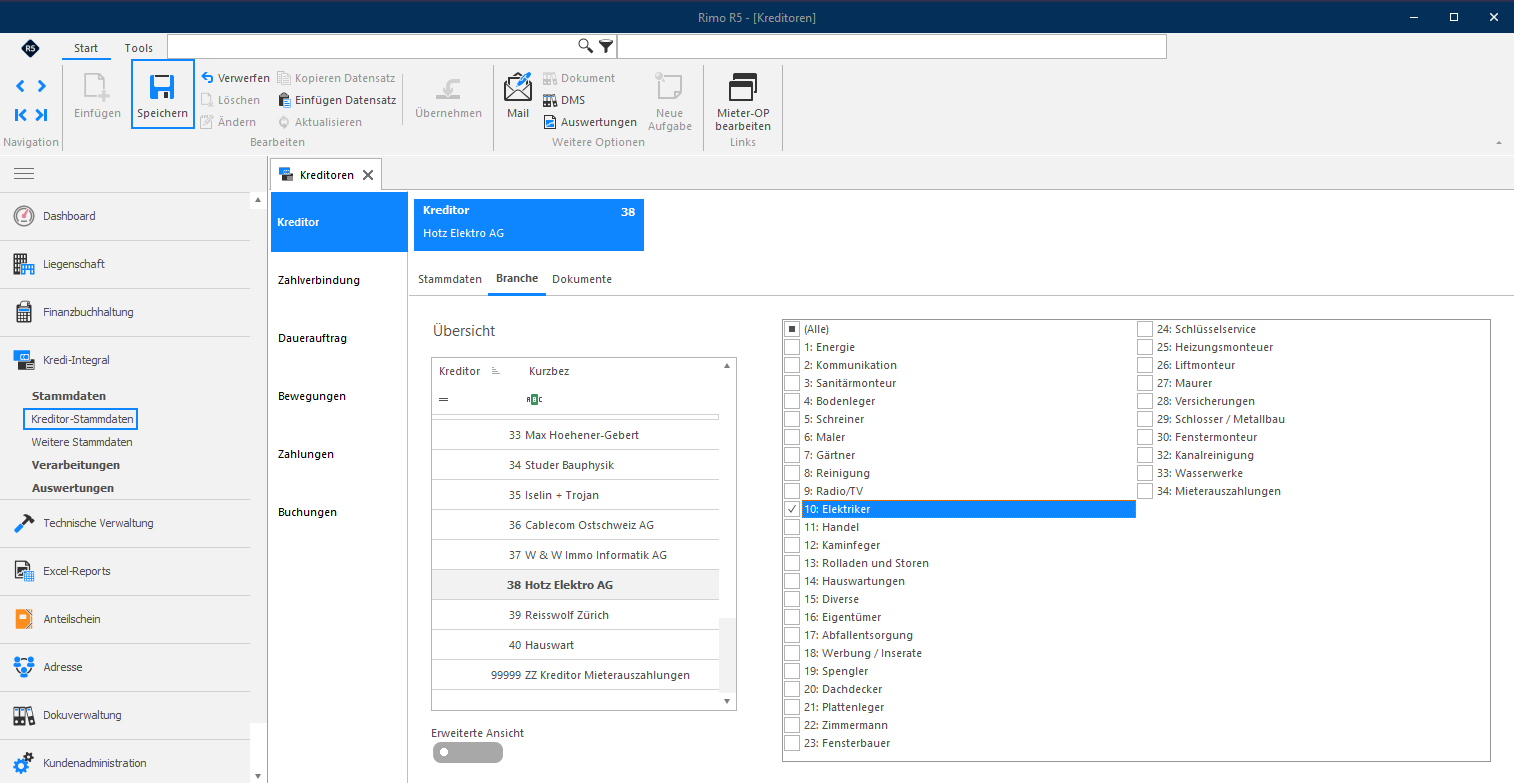Select row 39 Reisswolf Zürich
Viewport: 1514px width, 783px height.
click(575, 615)
